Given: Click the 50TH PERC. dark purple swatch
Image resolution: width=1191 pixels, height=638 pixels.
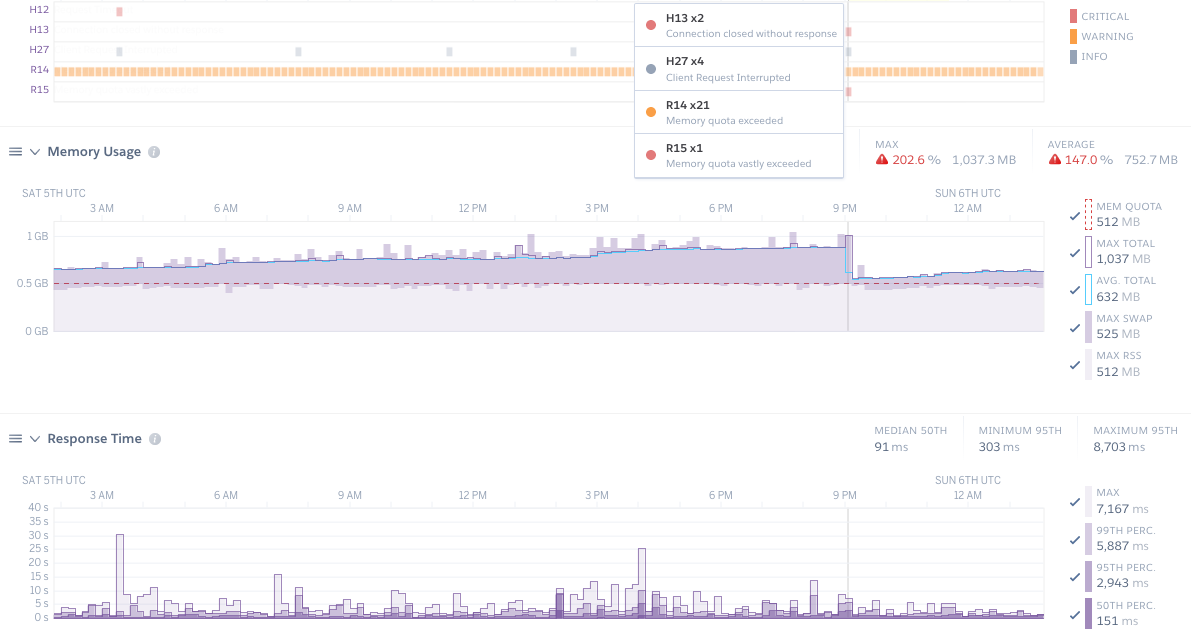Looking at the screenshot, I should 1088,614.
